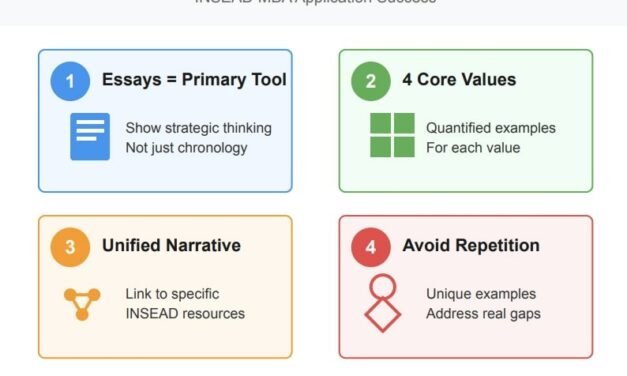
Task: Select the Essays = Primary Tool heading
Action: pos(194,80)
